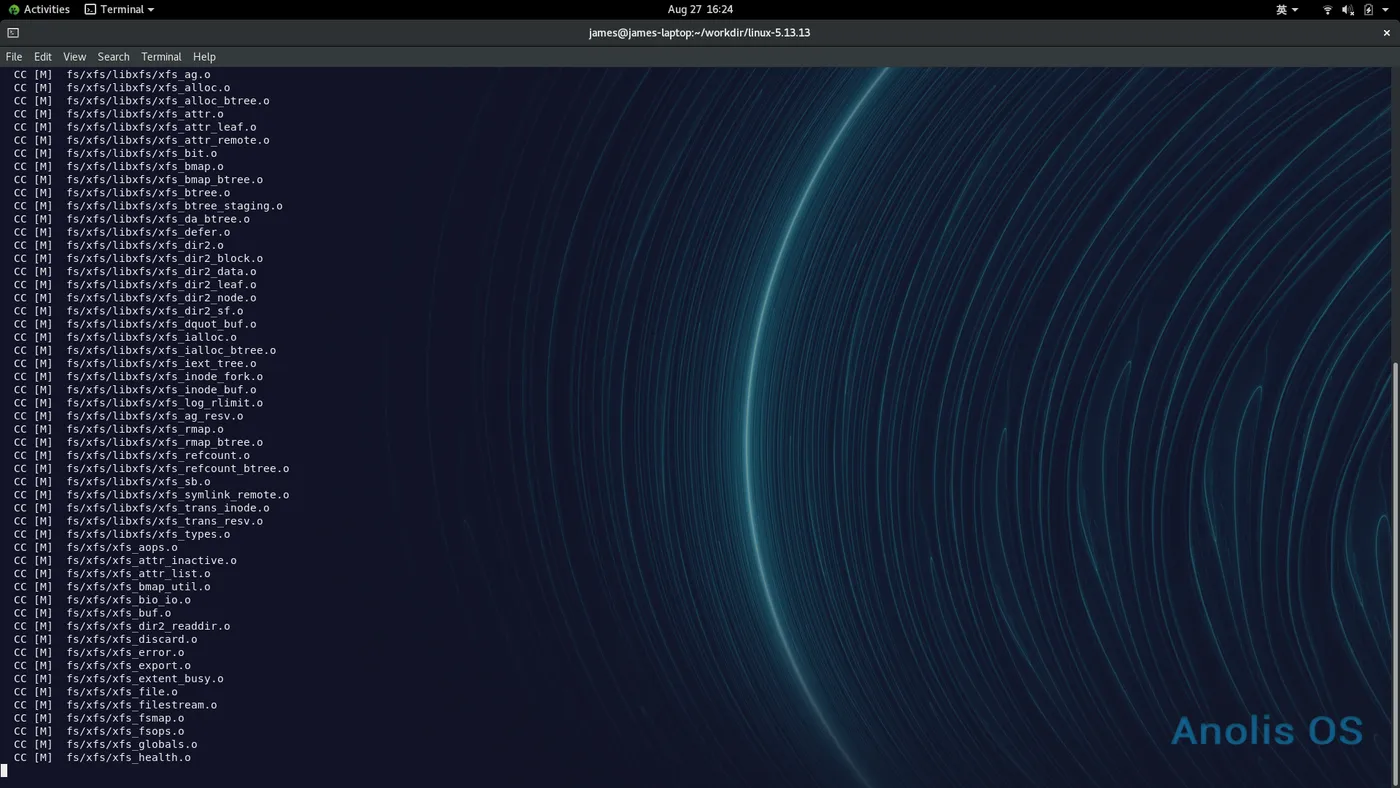Image resolution: width=1400 pixels, height=788 pixels.
Task: Open the input language indicator menu
Action: [x=1287, y=9]
